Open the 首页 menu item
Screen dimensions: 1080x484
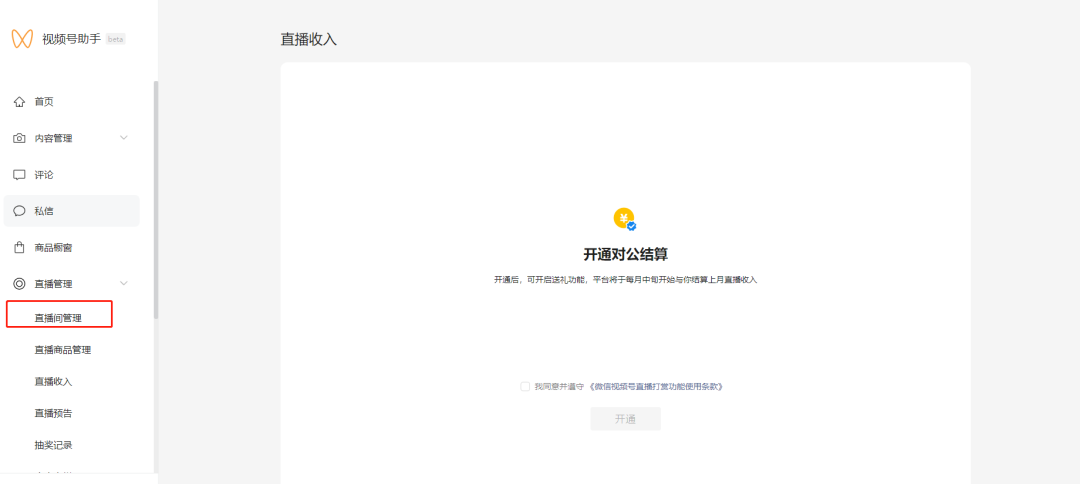(72, 102)
